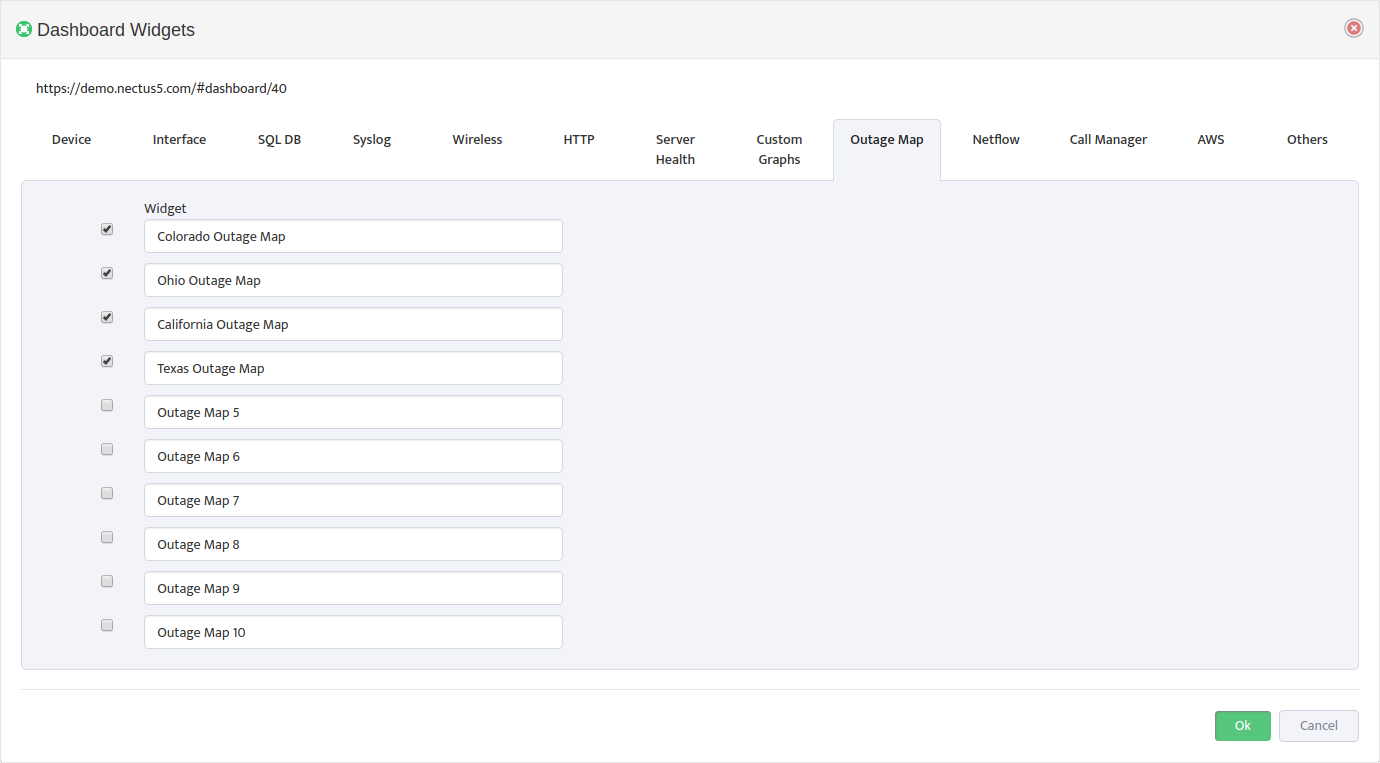Open the Call Manager tab
Screen dimensions: 1380x763
click(x=1108, y=140)
